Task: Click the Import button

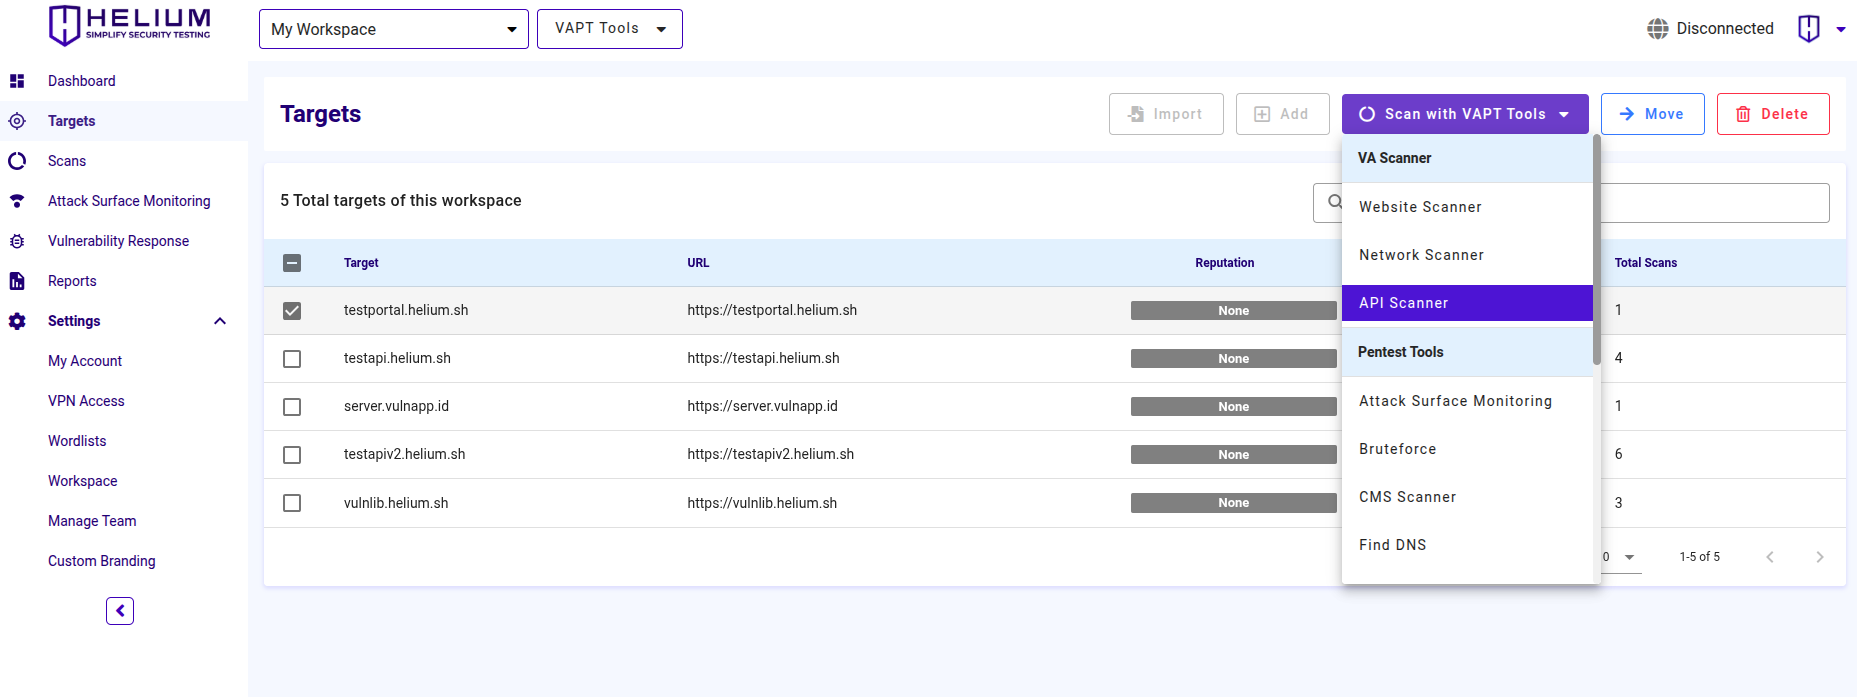Action: pyautogui.click(x=1166, y=114)
